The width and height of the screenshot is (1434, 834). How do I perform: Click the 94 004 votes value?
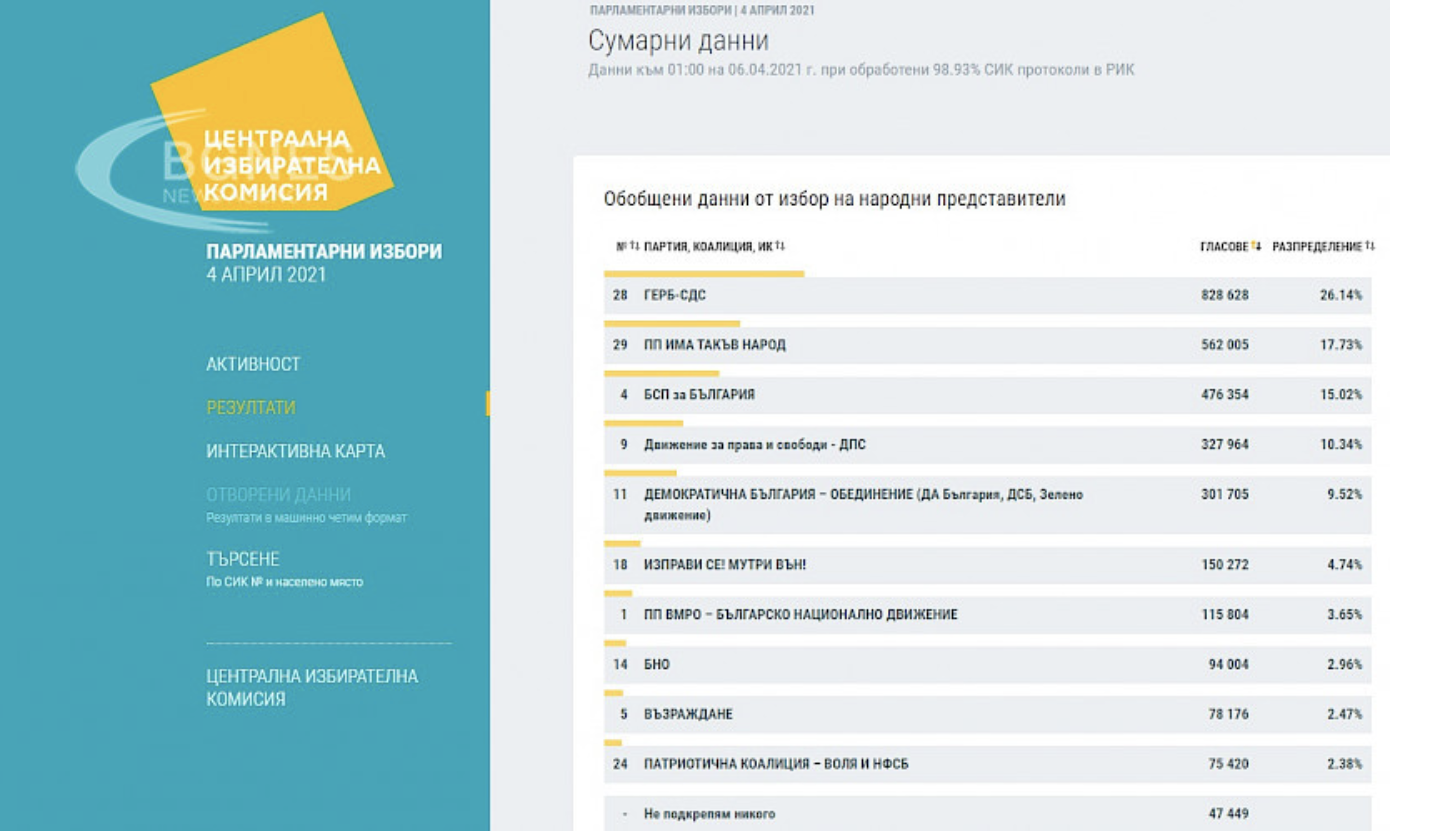(x=1228, y=665)
